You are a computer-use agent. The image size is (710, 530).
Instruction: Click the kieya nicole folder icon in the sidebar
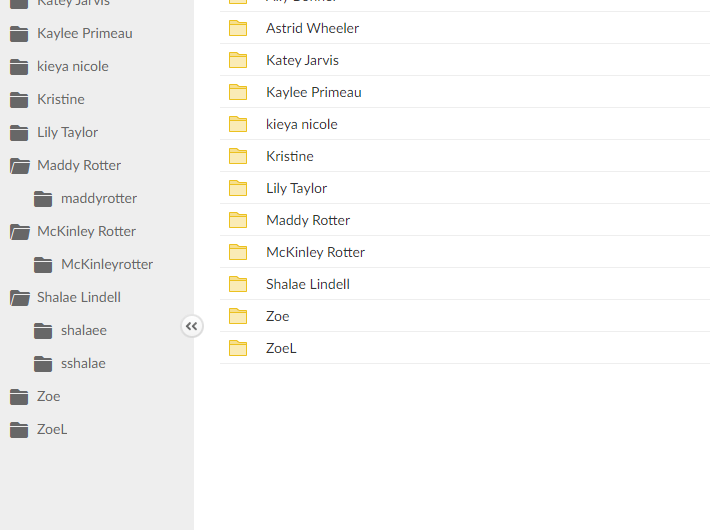tap(19, 67)
